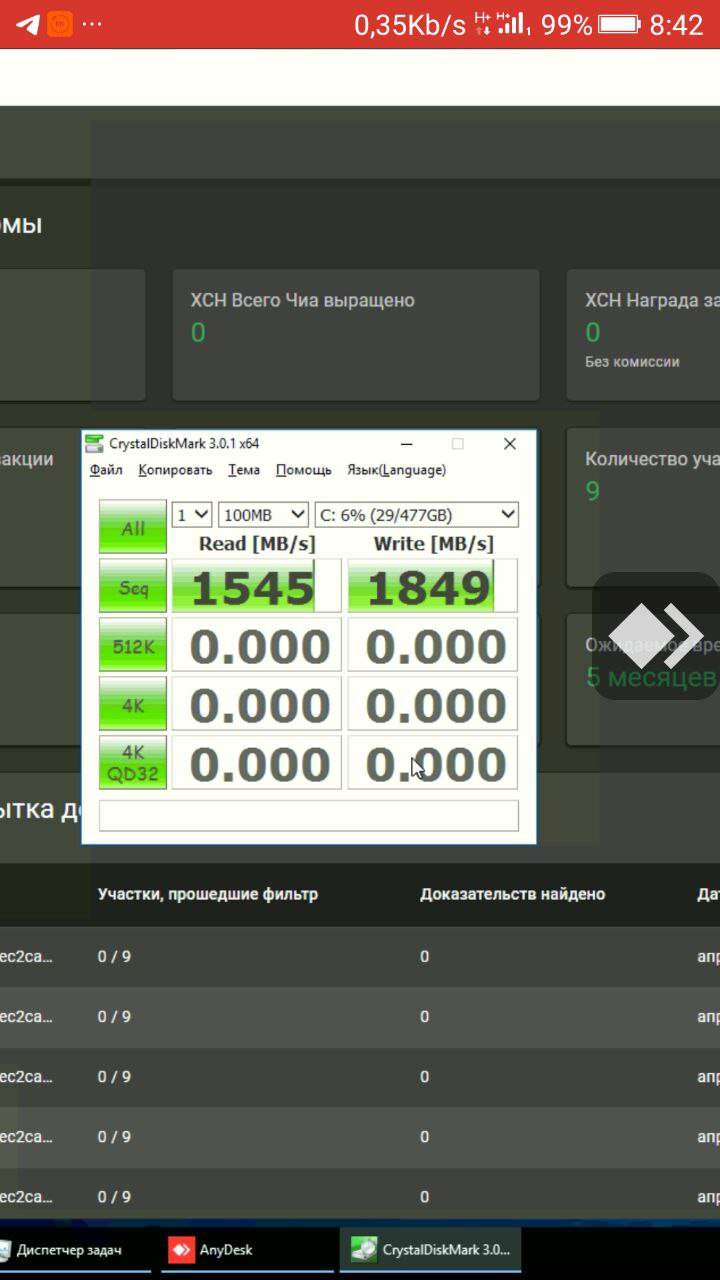The image size is (720, 1280).
Task: Open the Тема menu
Action: click(x=244, y=470)
